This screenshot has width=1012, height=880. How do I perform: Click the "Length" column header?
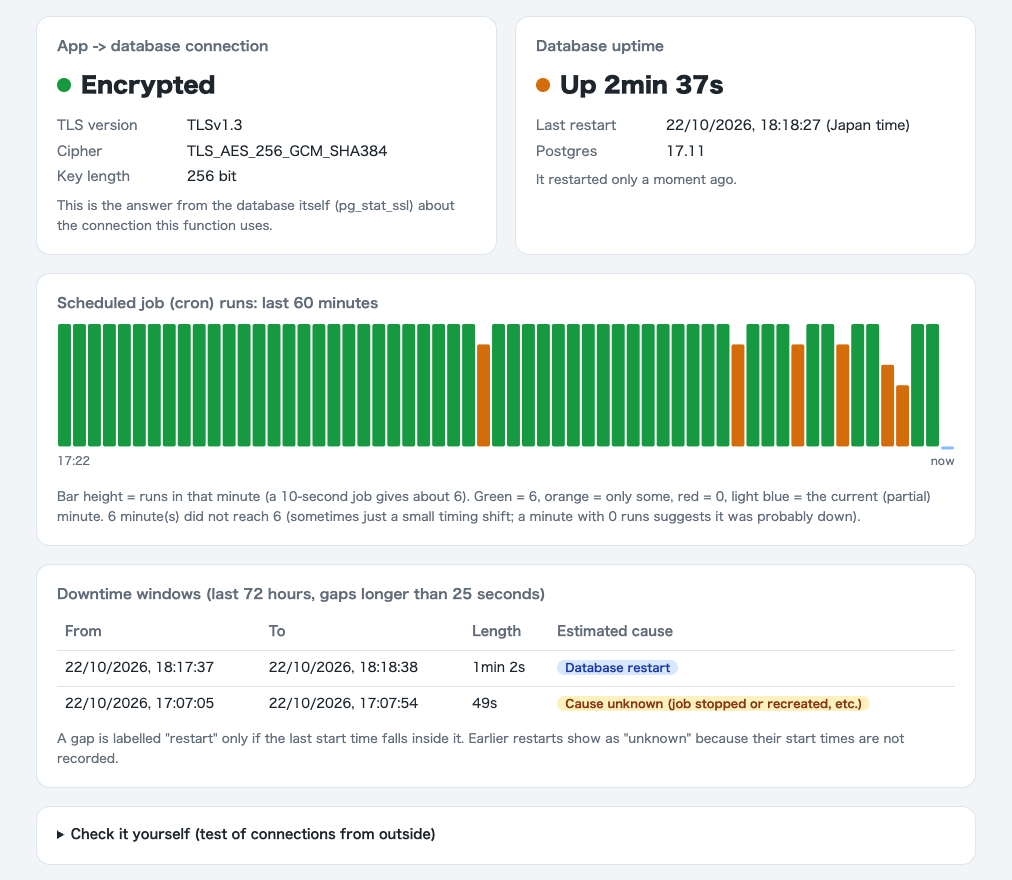click(x=496, y=631)
